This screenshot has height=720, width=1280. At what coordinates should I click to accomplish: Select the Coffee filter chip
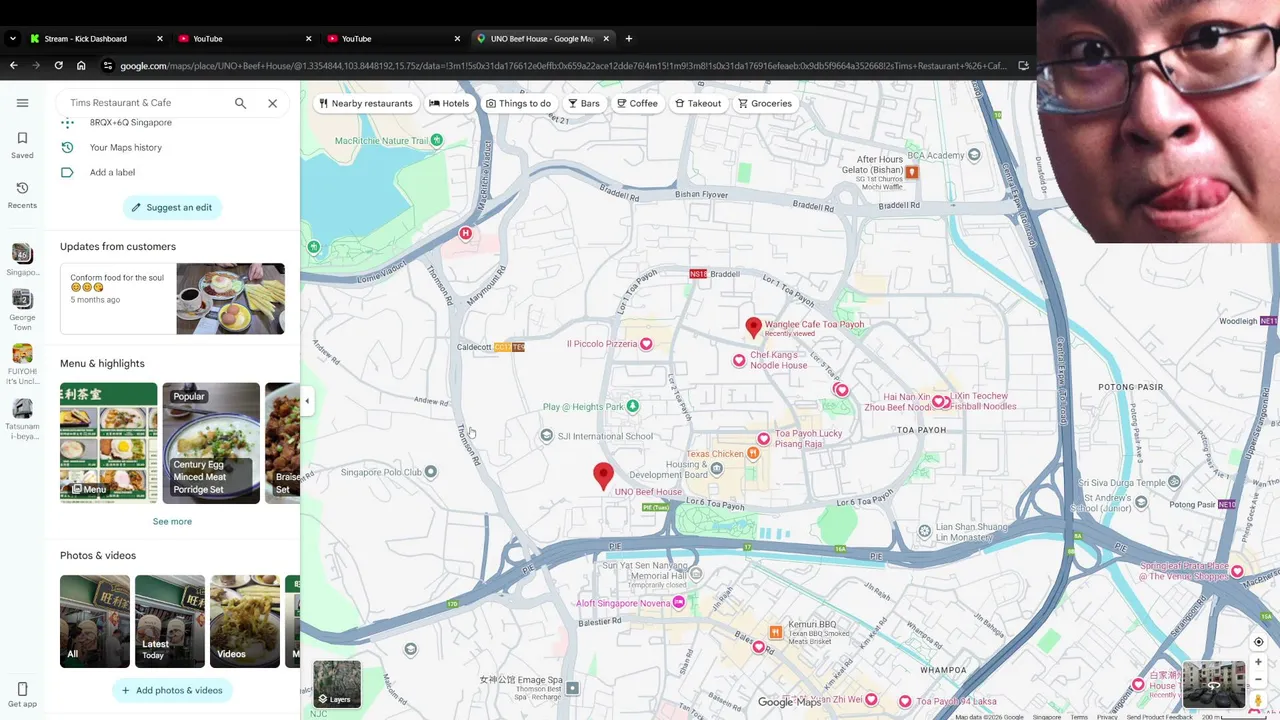(637, 103)
